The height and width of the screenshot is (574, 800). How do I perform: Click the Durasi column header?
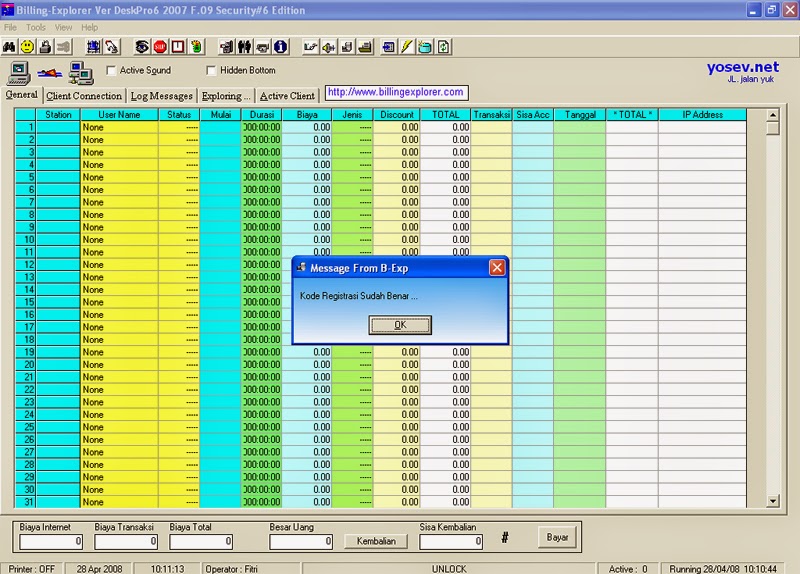pos(261,115)
